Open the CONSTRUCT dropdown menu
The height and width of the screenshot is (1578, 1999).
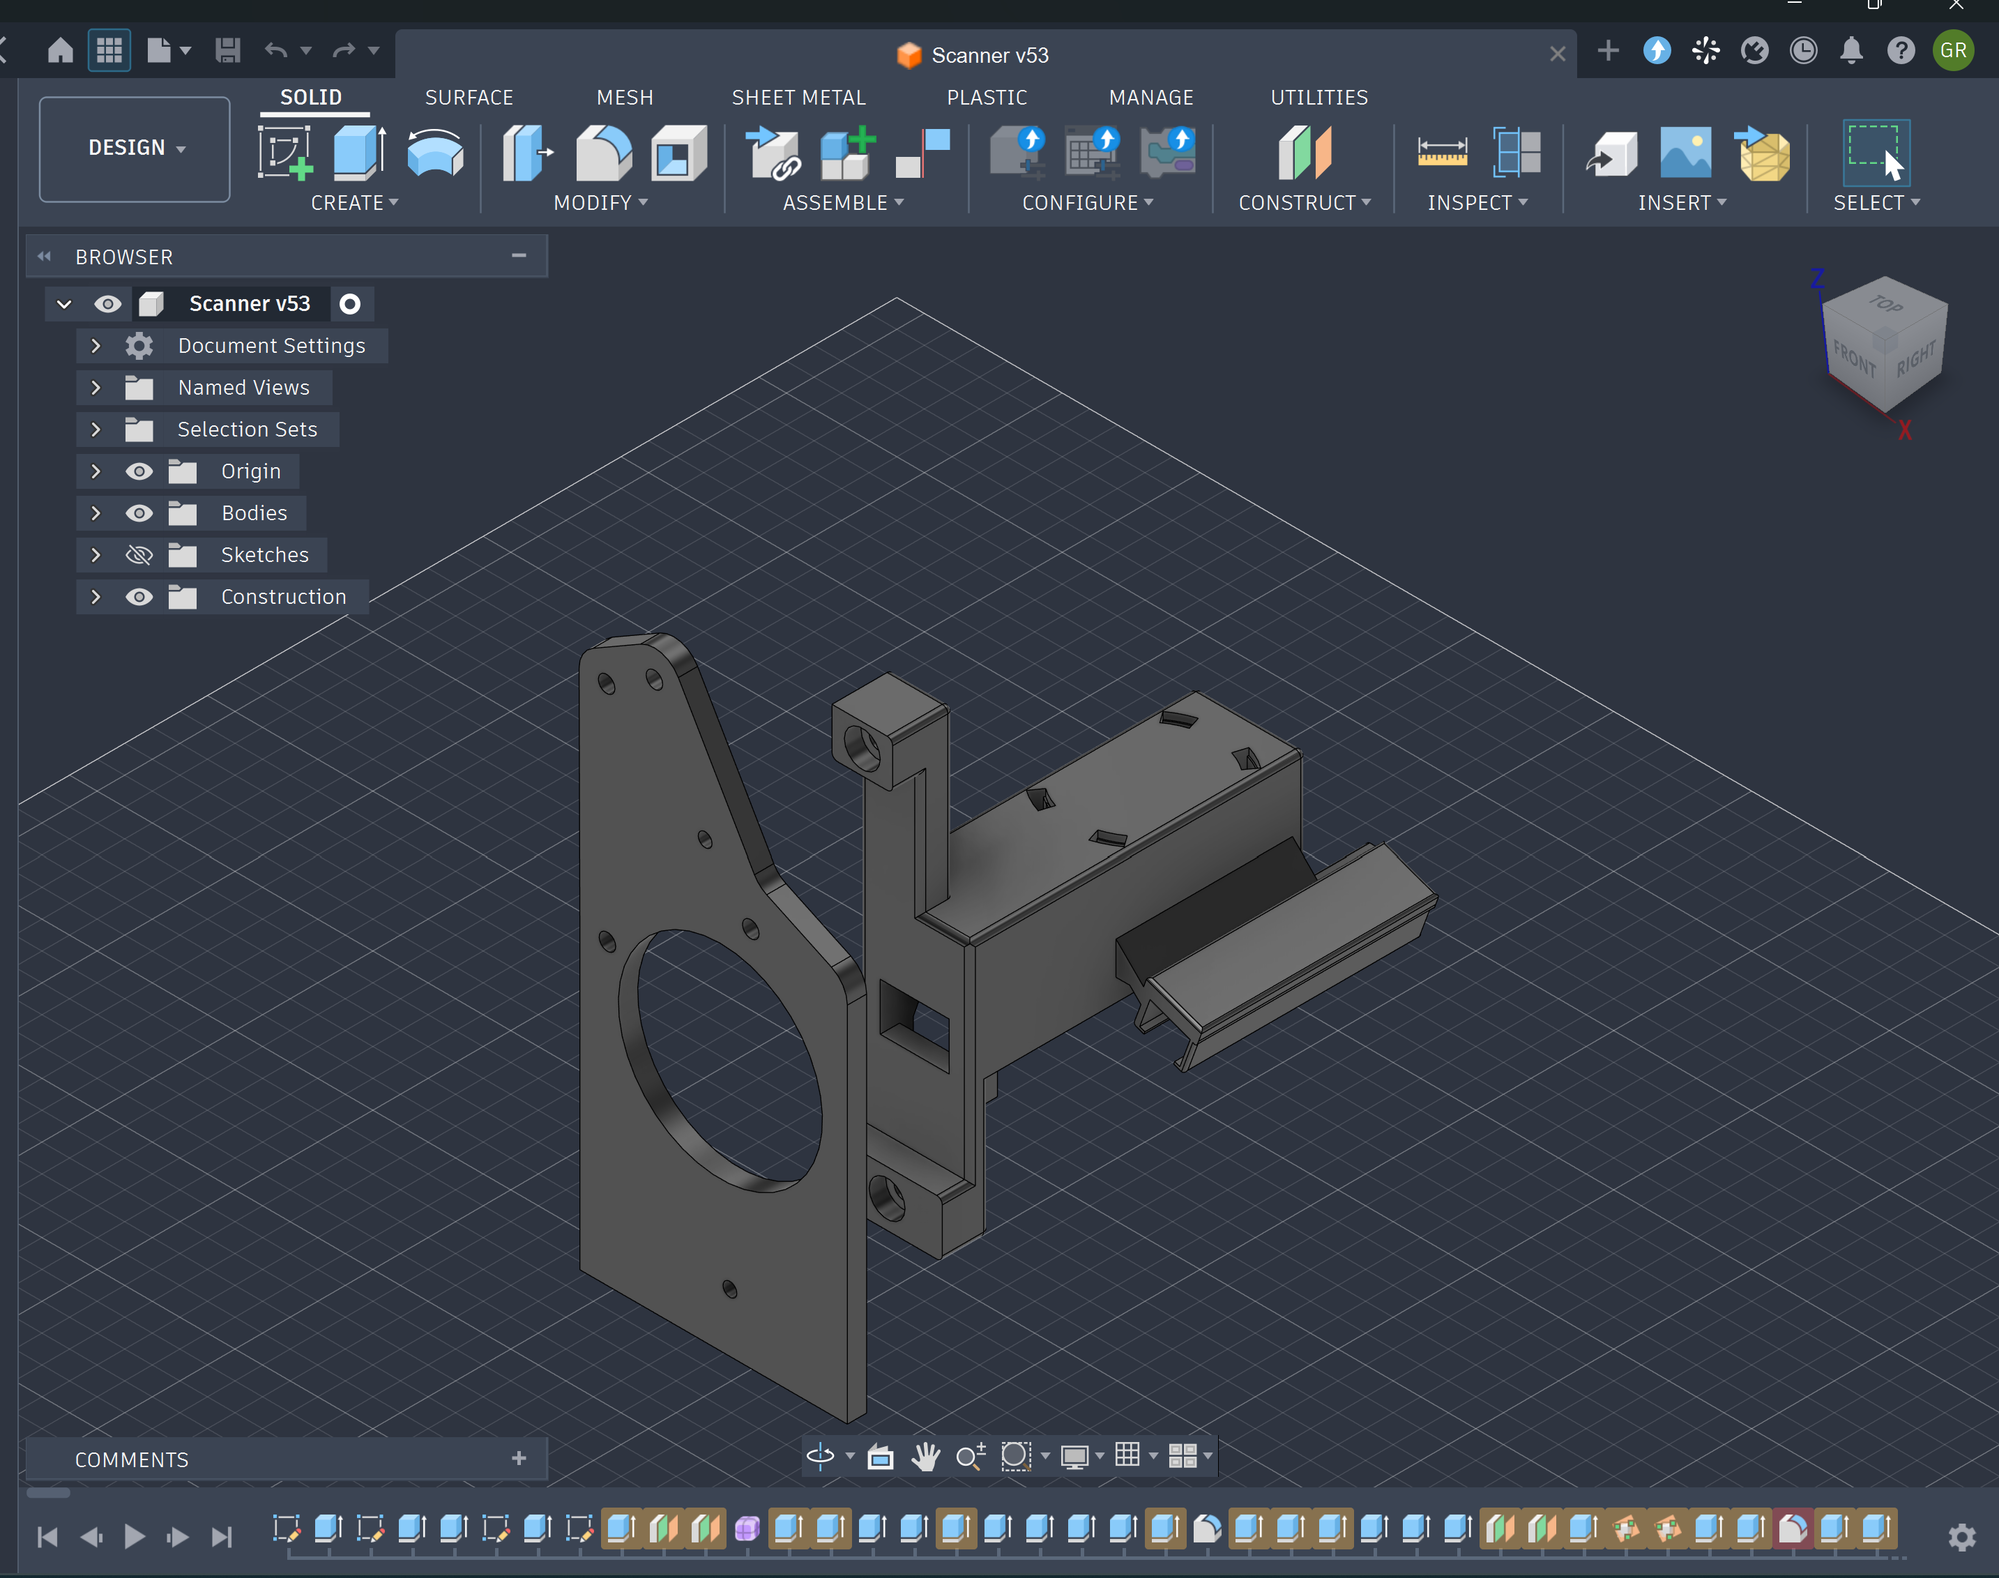(x=1304, y=202)
